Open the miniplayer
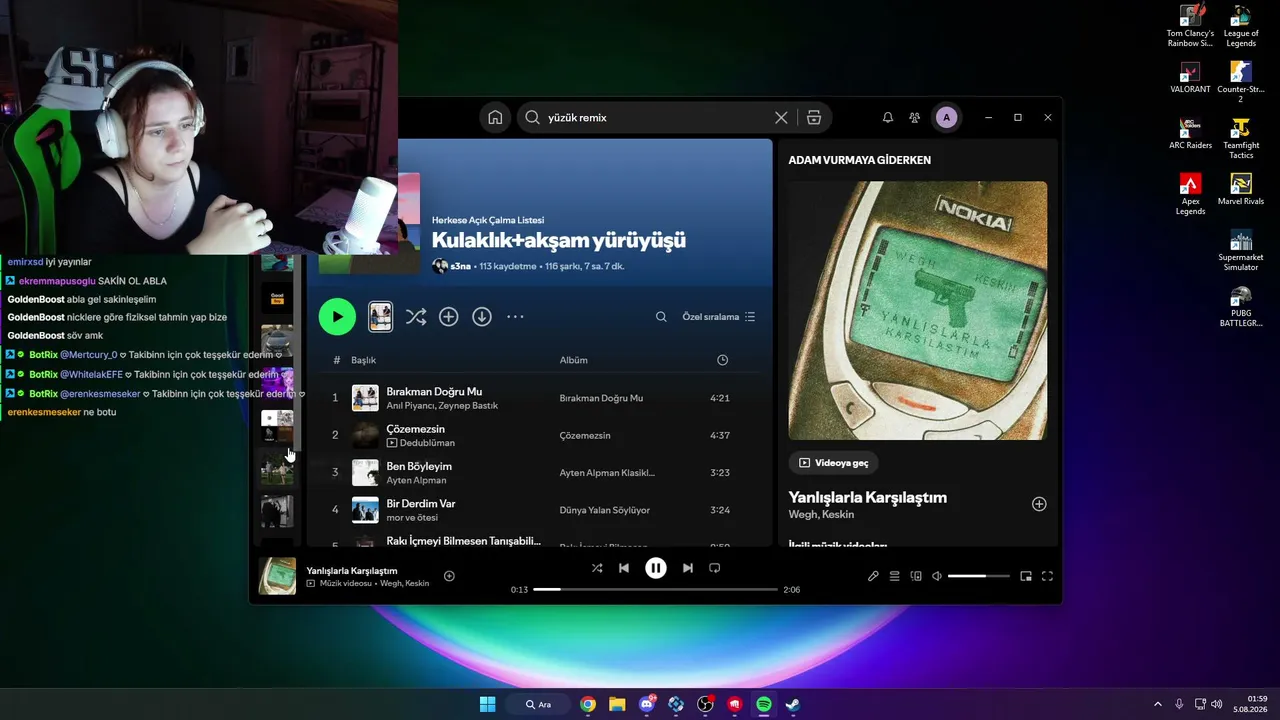 coord(1025,576)
